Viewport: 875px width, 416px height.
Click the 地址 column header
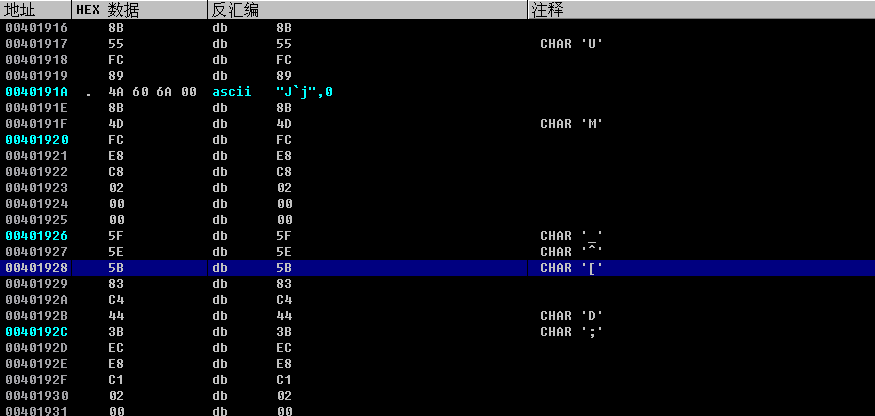point(36,9)
